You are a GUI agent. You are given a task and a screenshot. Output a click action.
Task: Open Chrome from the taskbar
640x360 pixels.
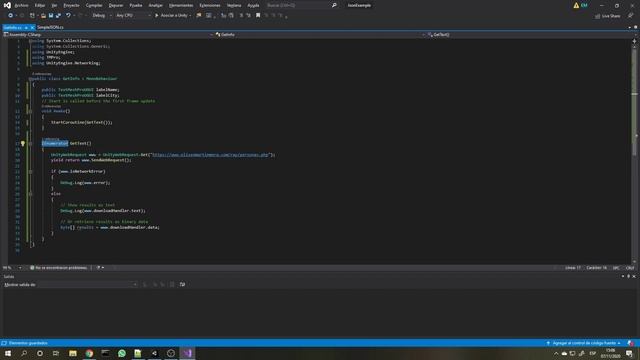pos(89,353)
